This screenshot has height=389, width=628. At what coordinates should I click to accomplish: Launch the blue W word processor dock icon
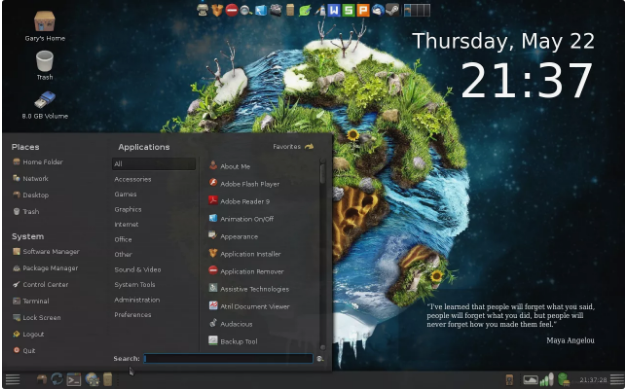pyautogui.click(x=334, y=10)
